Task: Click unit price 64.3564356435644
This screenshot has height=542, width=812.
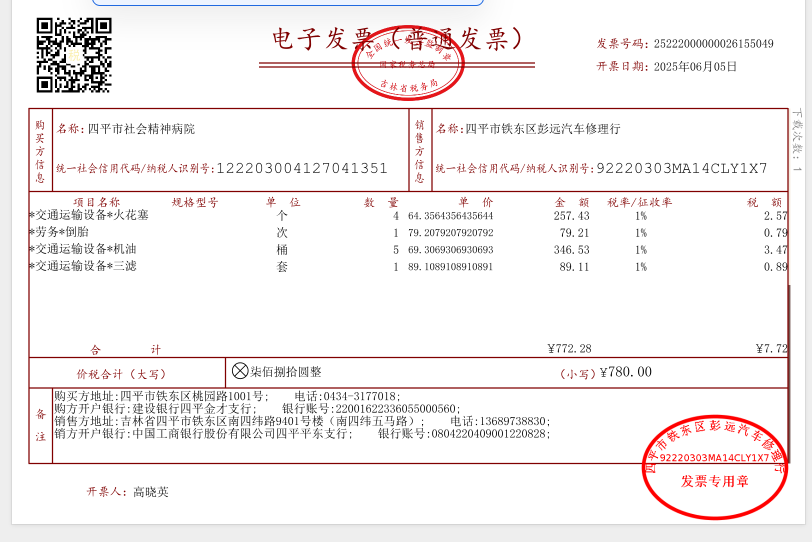Action: point(451,216)
